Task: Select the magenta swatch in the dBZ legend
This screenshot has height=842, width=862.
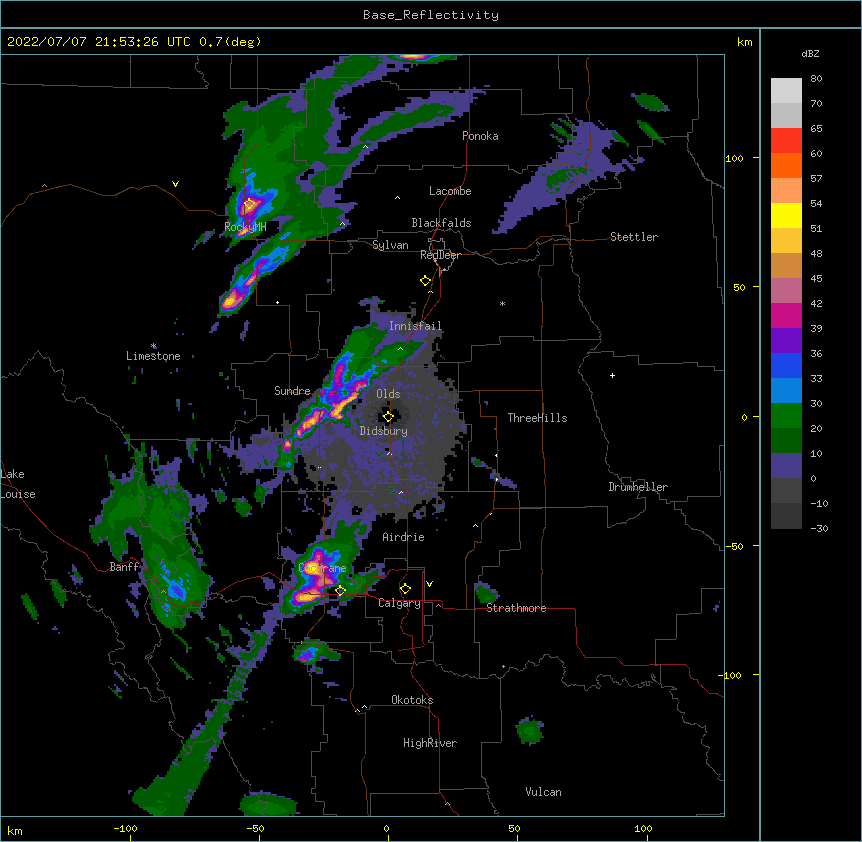Action: point(786,315)
